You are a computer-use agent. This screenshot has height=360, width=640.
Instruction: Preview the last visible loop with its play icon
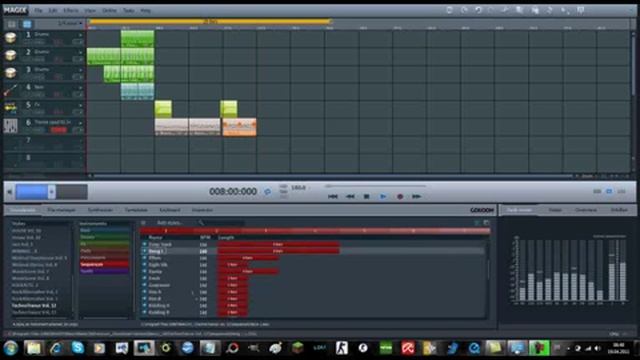[144, 312]
